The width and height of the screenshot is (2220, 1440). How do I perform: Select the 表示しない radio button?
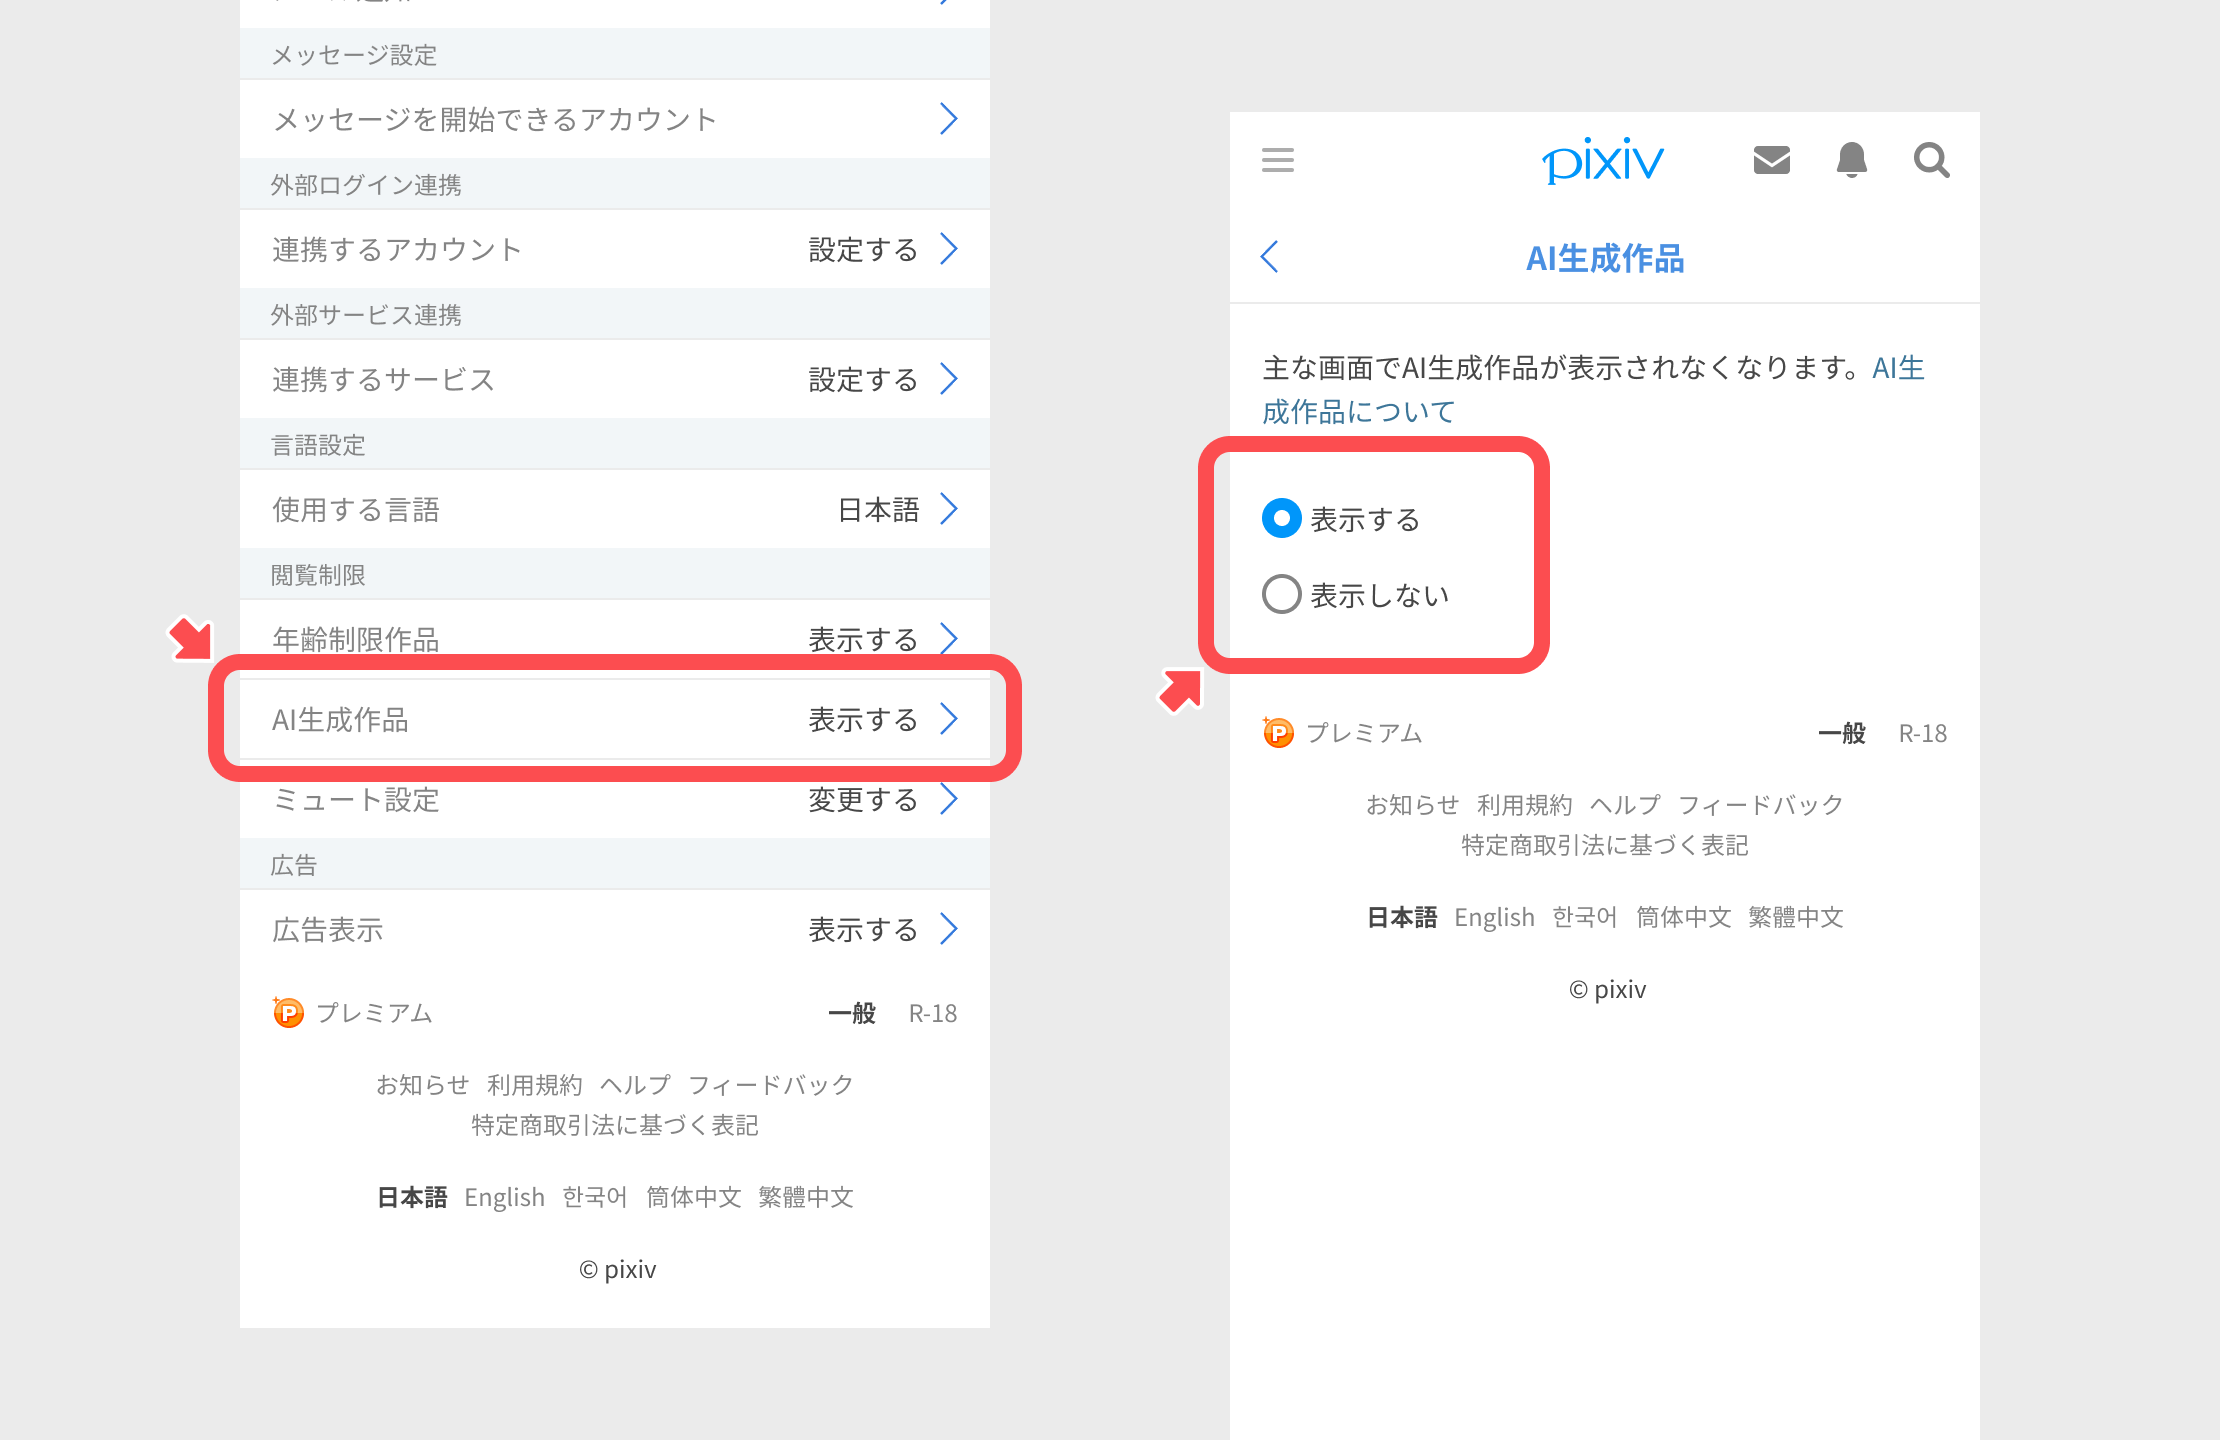[x=1281, y=594]
